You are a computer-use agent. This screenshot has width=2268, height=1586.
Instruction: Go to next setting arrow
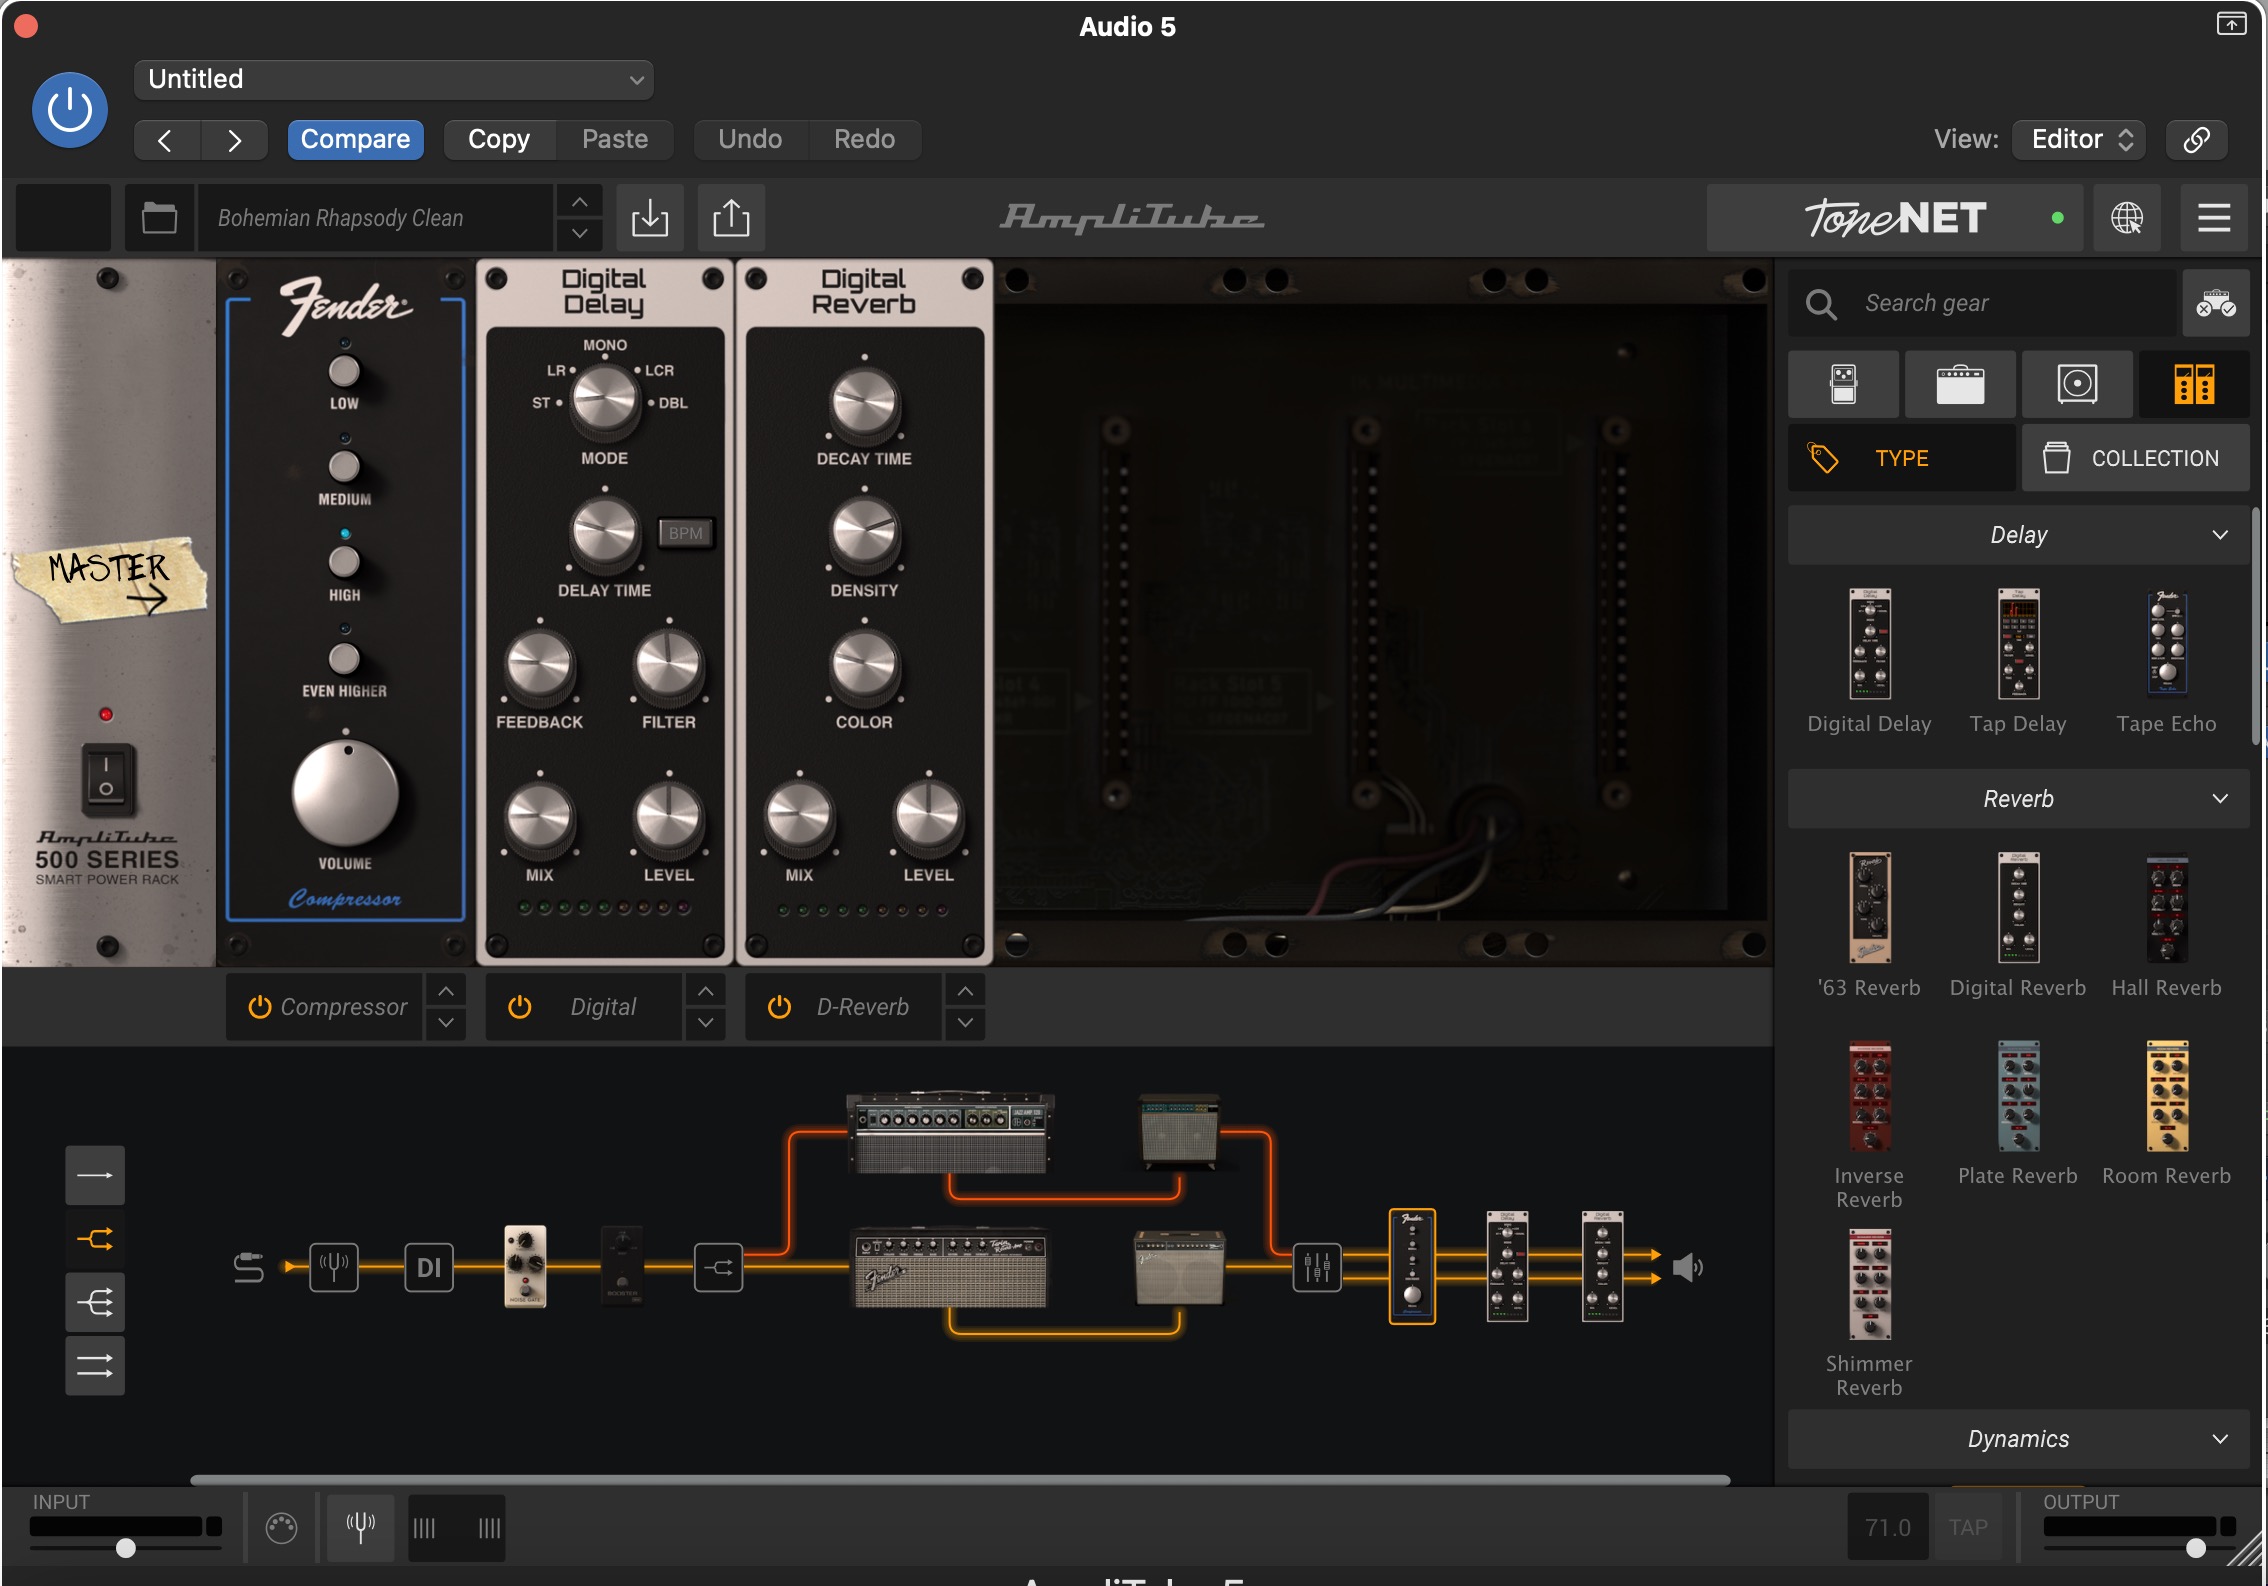[234, 140]
